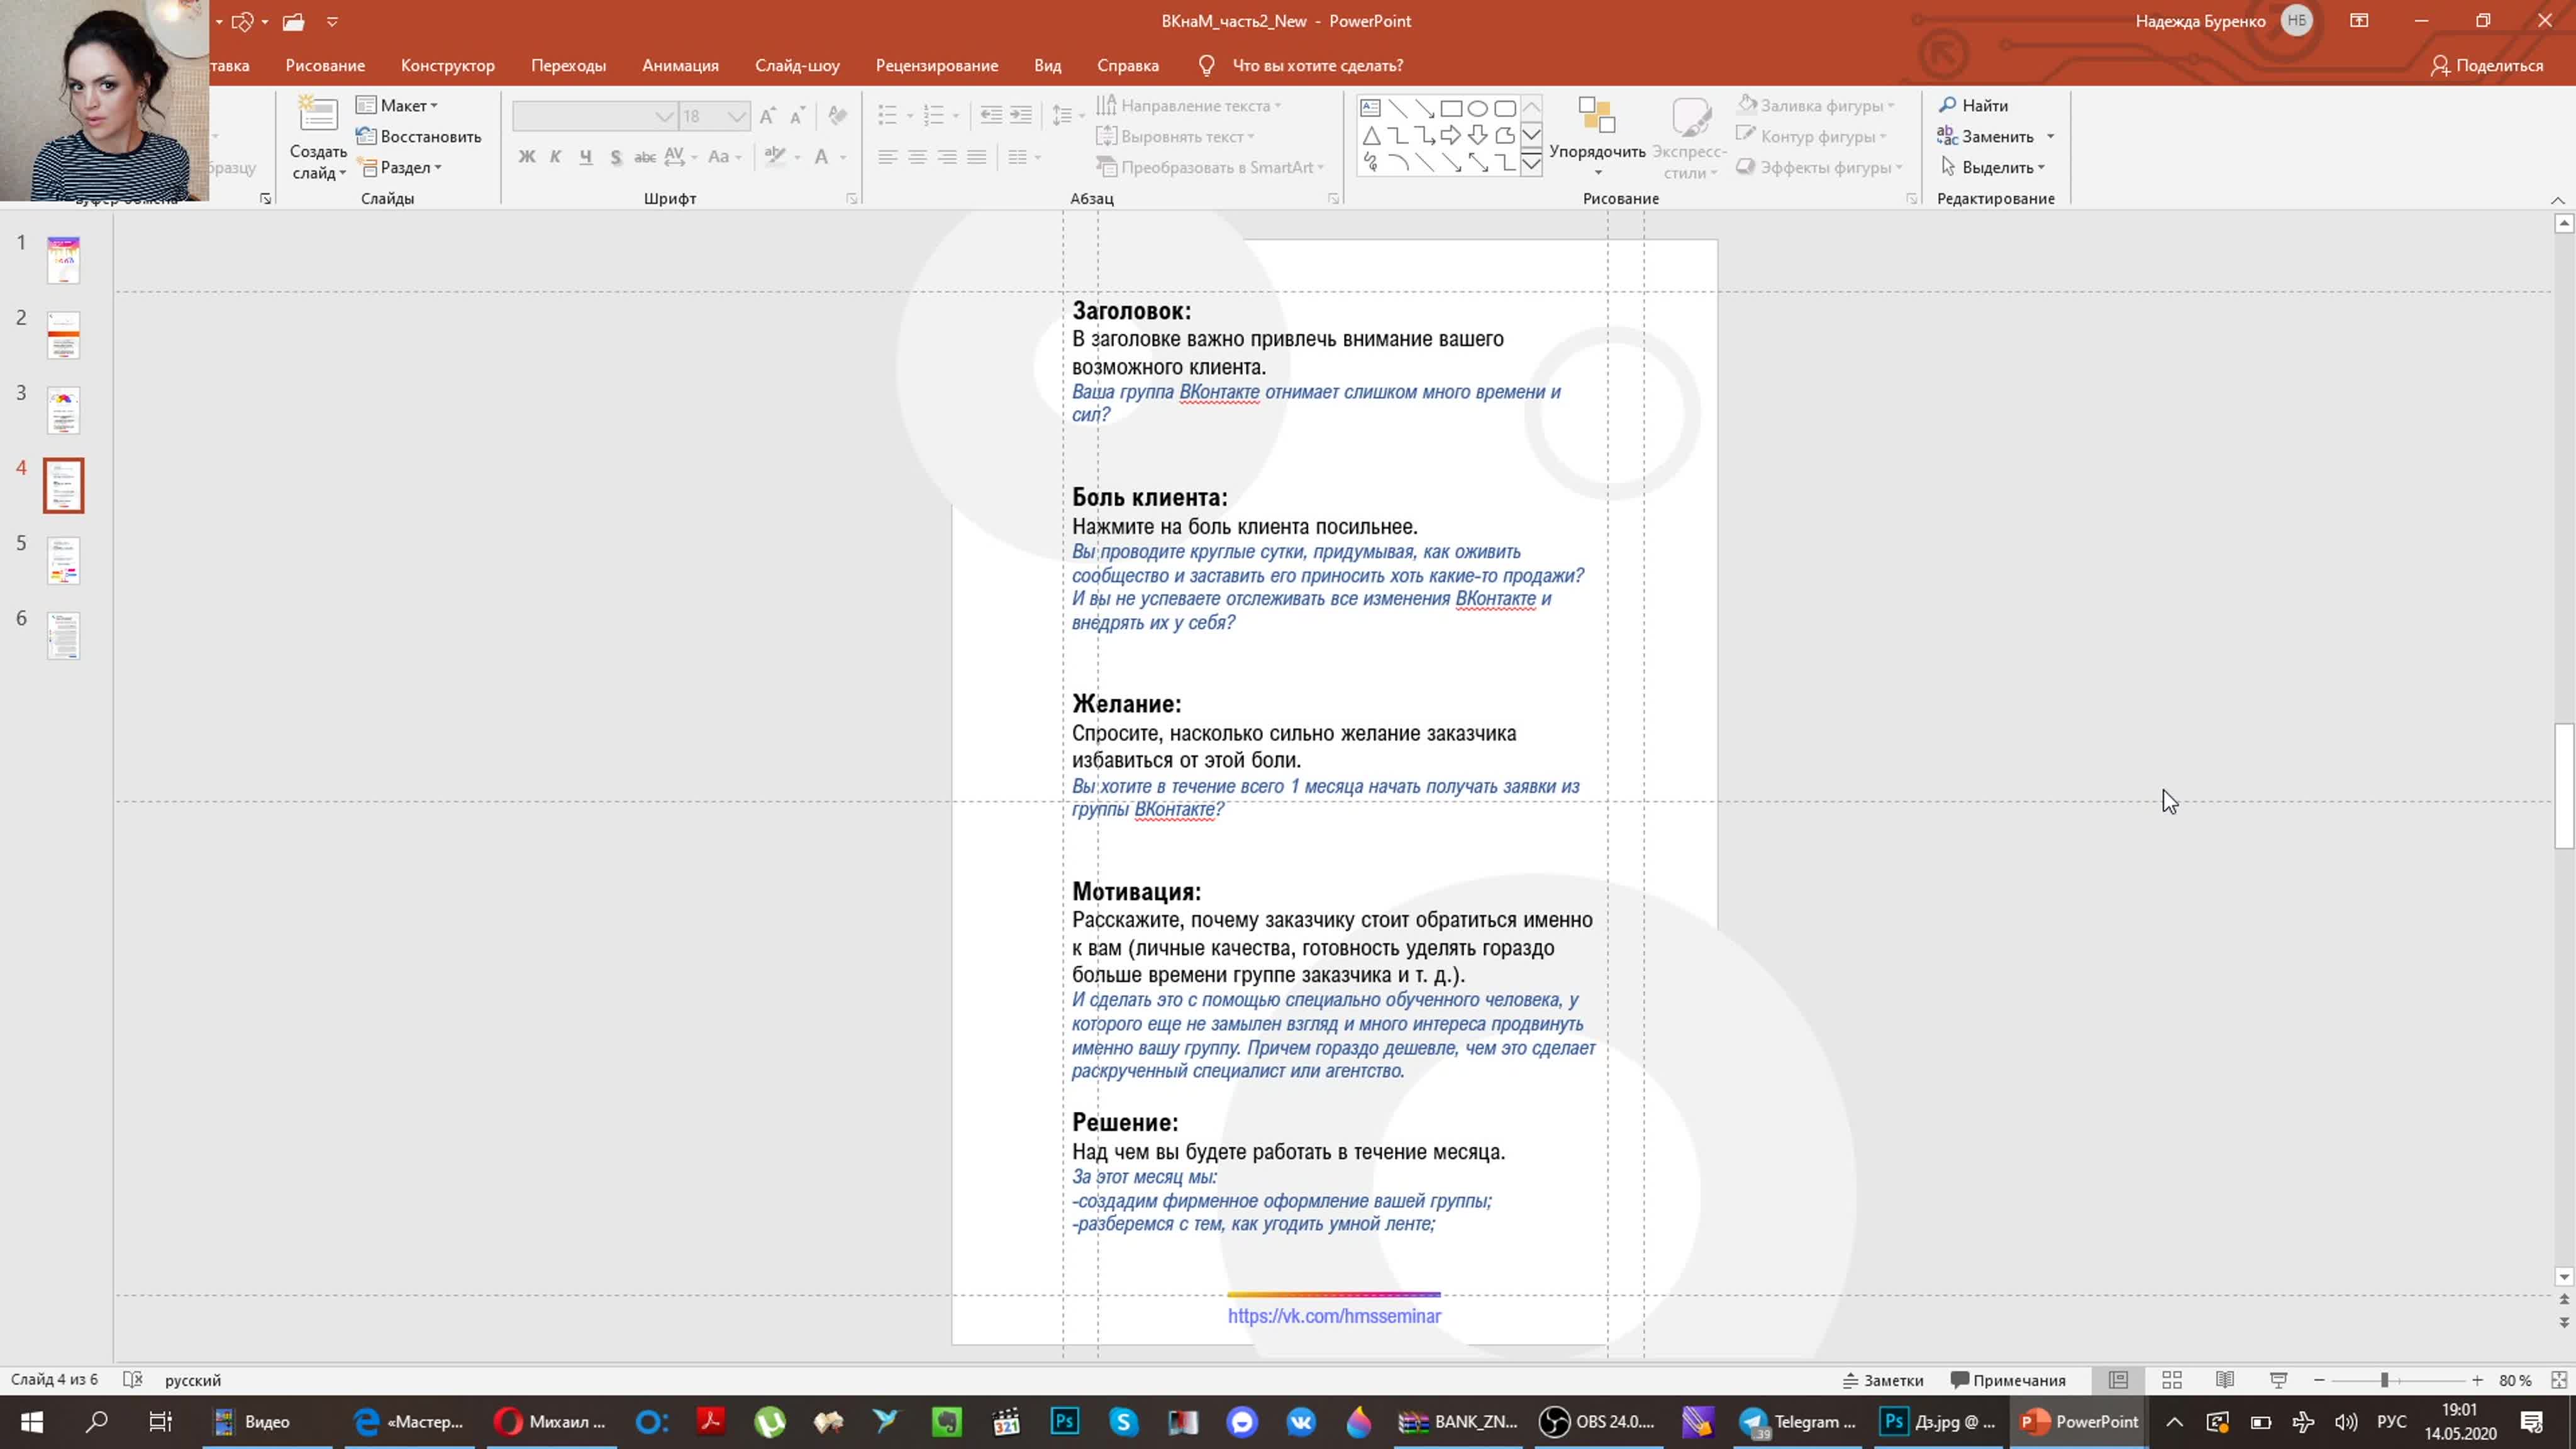The image size is (2576, 1449).
Task: Open the Aa change case menu
Action: 724,157
